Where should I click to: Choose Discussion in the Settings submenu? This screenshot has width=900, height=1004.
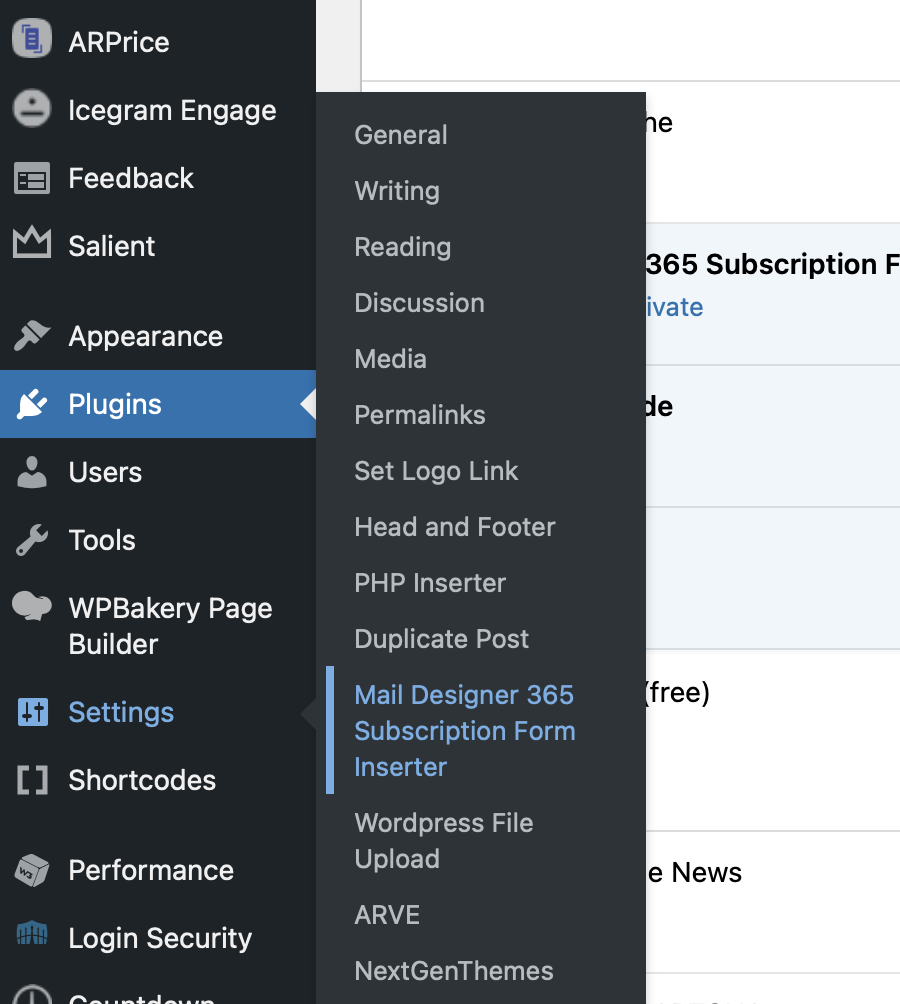419,303
